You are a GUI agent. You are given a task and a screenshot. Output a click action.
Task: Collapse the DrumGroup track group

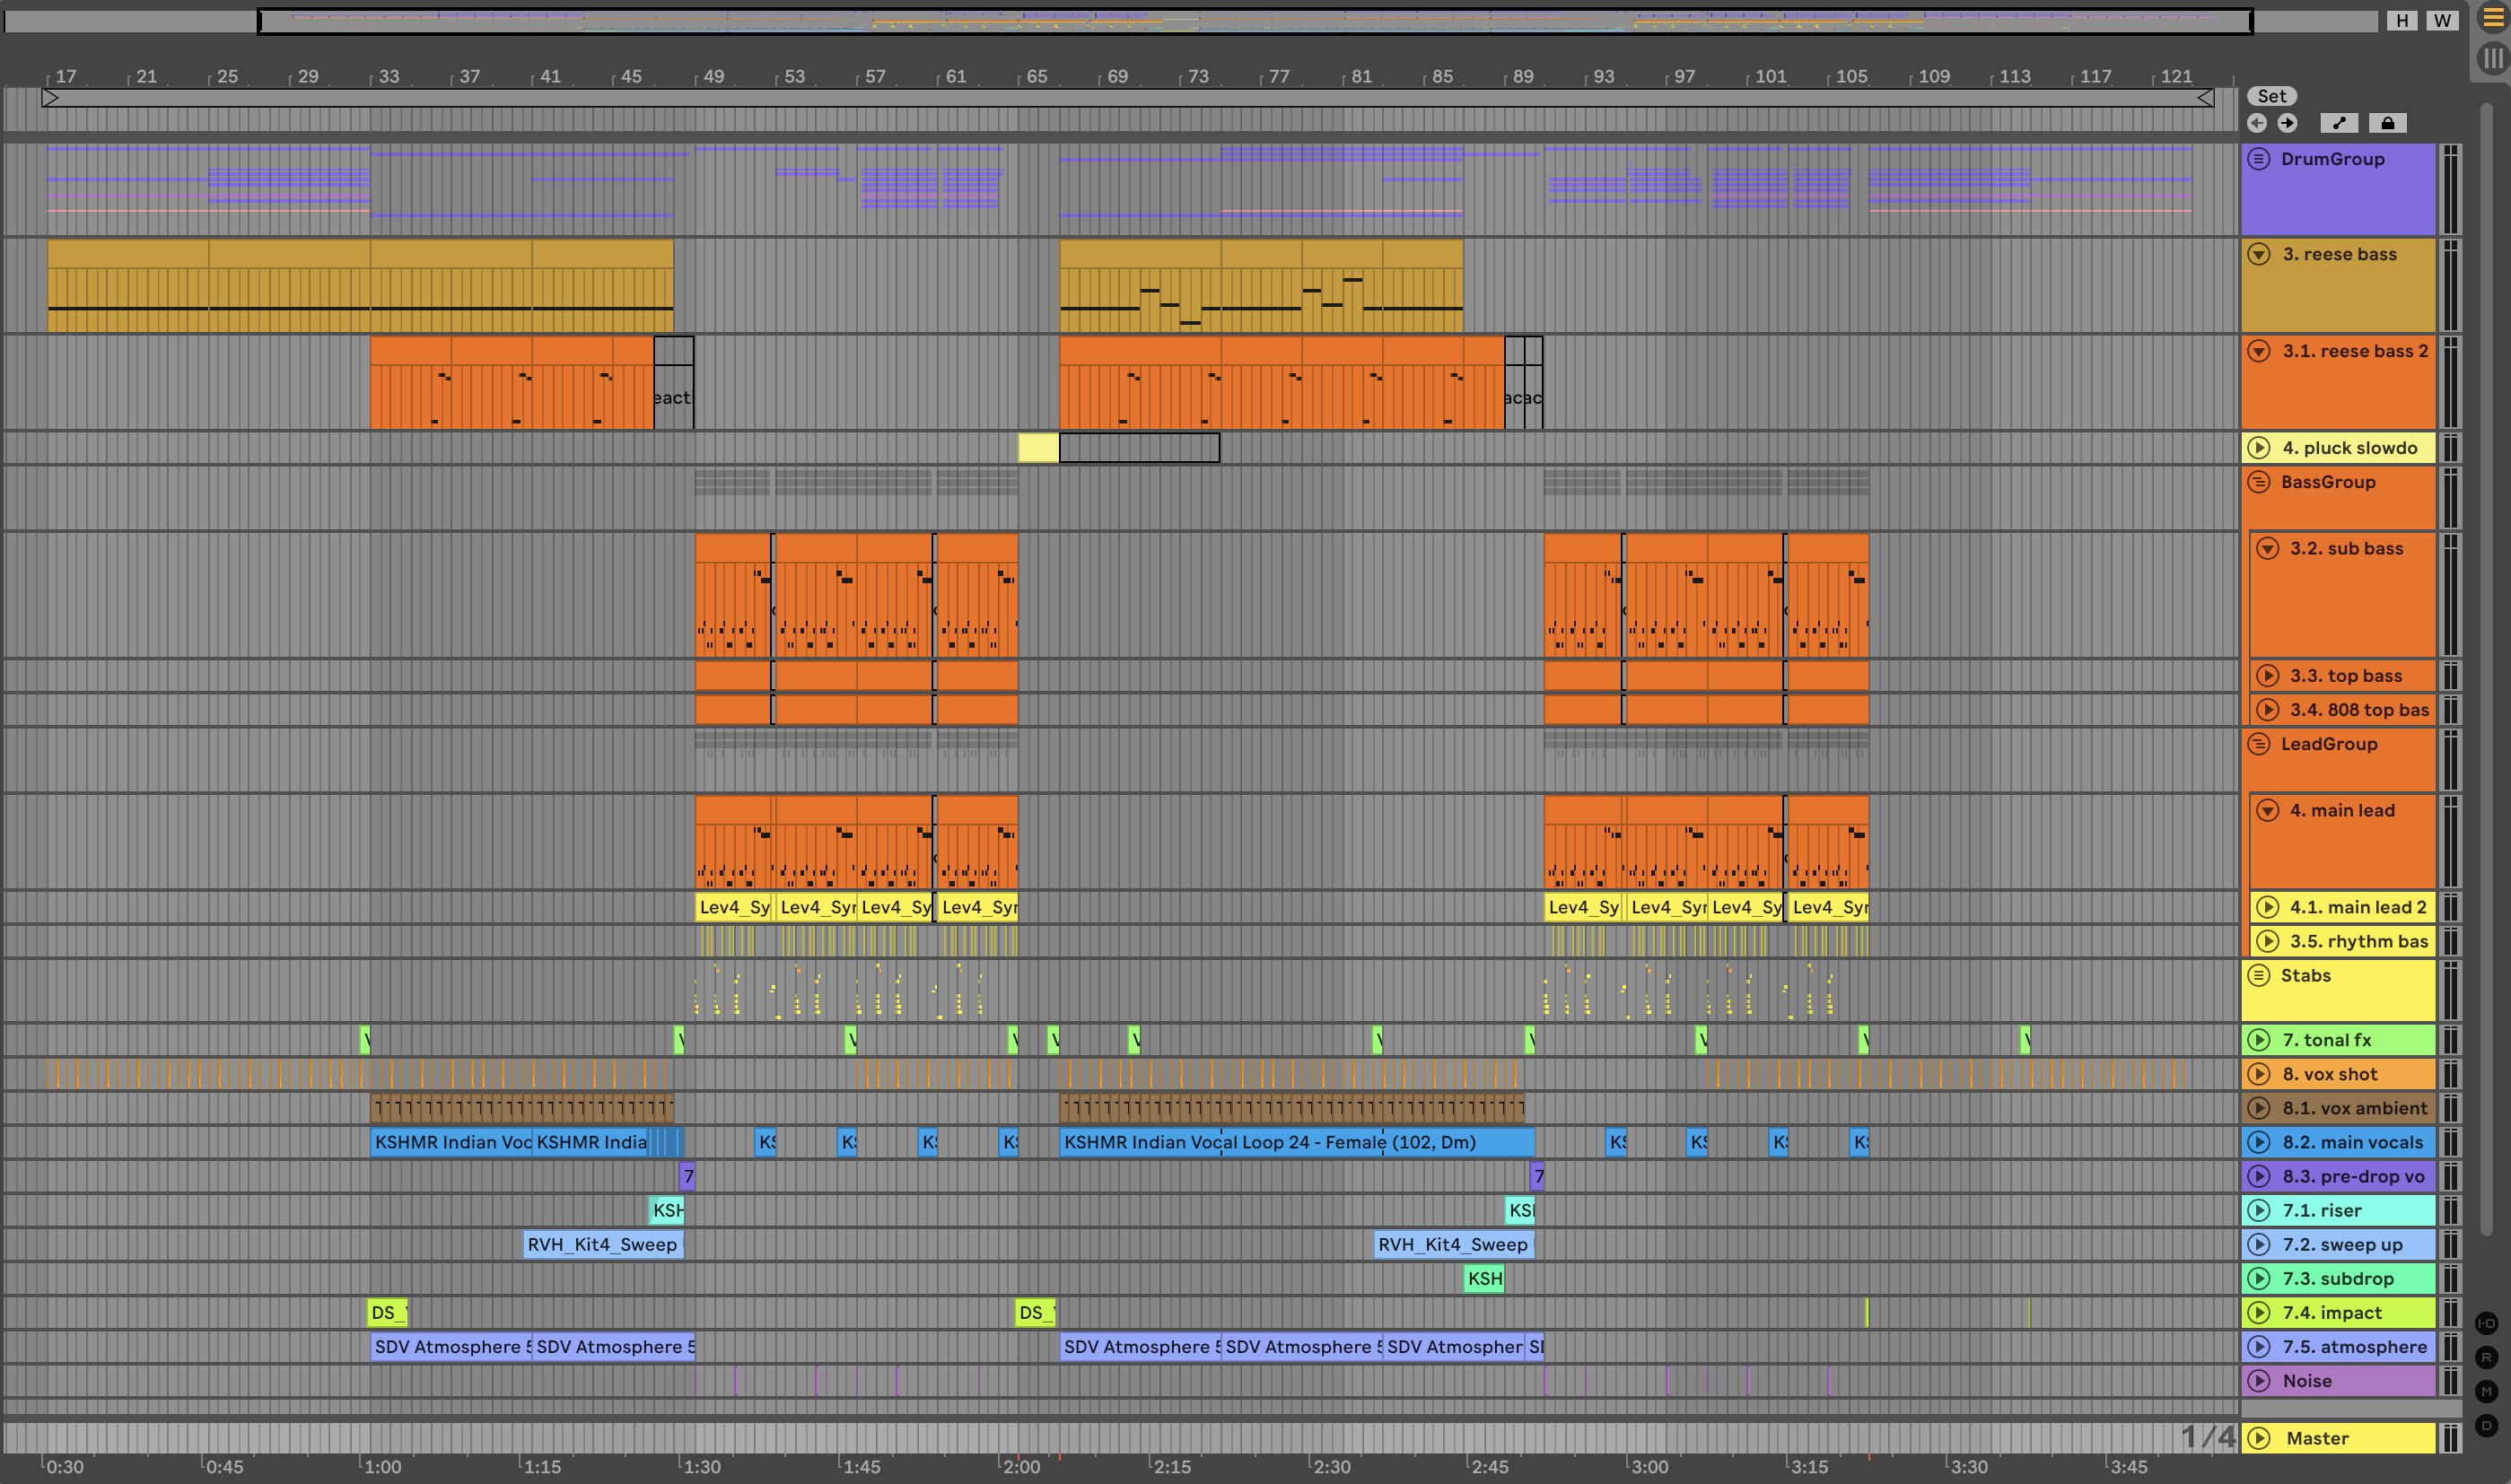(2258, 159)
